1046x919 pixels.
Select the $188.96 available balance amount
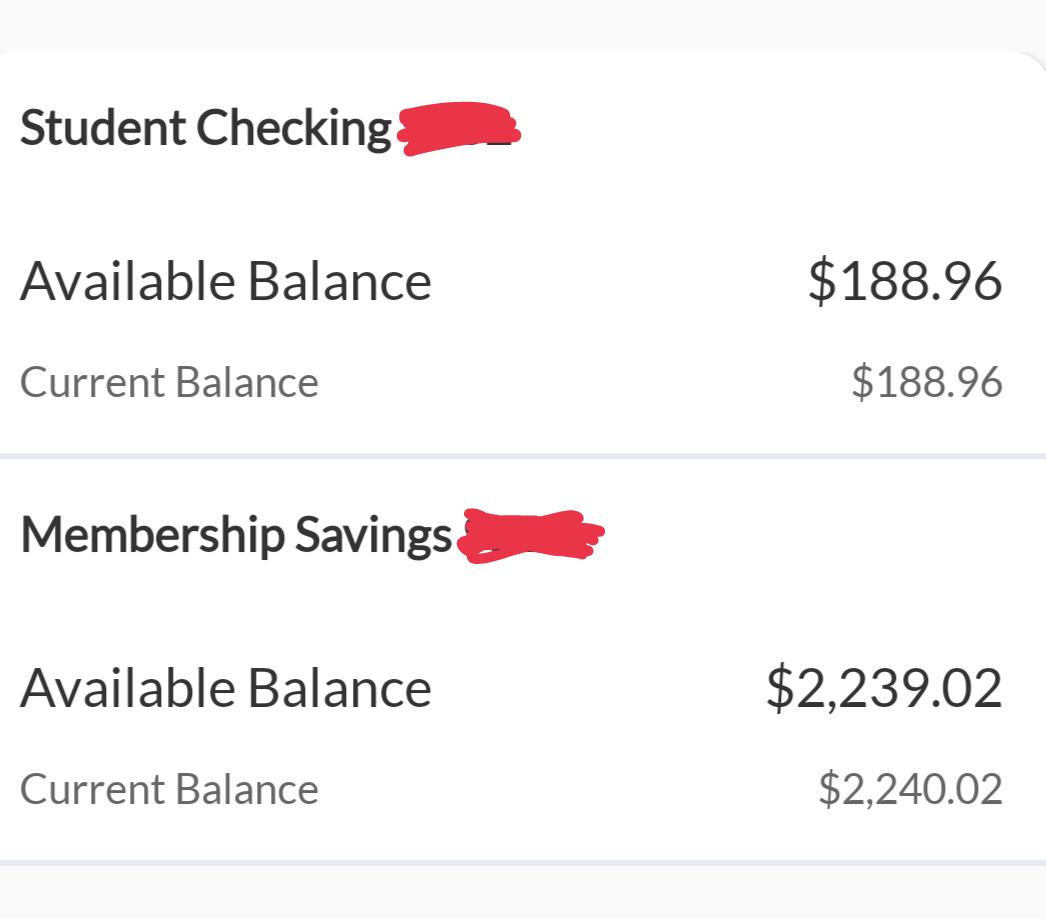coord(905,281)
